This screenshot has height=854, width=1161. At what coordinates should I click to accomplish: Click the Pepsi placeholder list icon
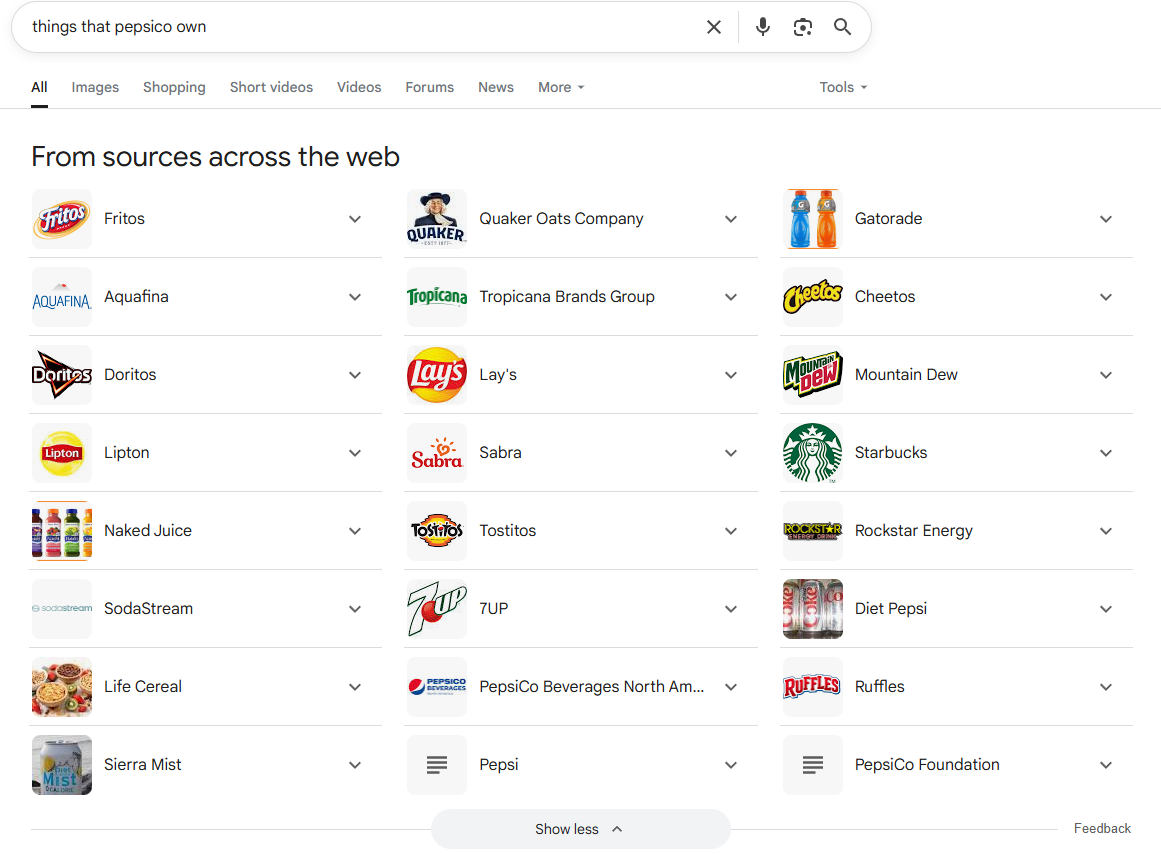point(437,765)
